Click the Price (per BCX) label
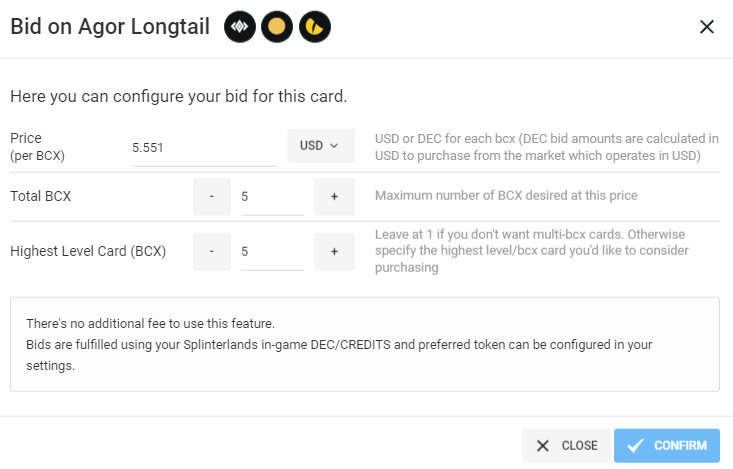The height and width of the screenshot is (469, 733). [37, 147]
